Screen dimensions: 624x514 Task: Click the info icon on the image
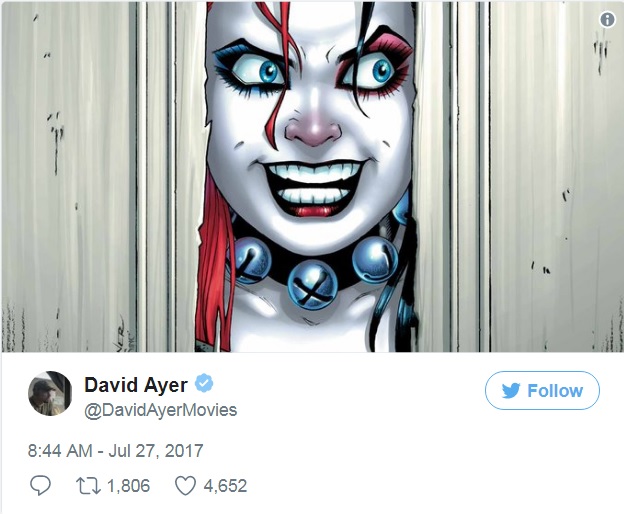pos(607,19)
